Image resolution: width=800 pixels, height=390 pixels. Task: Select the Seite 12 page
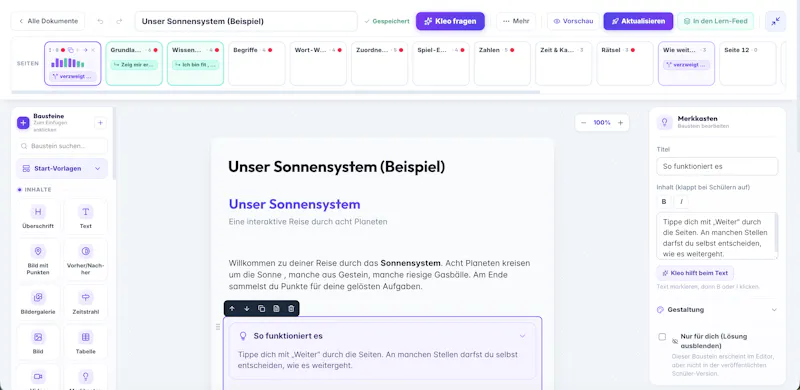point(747,63)
